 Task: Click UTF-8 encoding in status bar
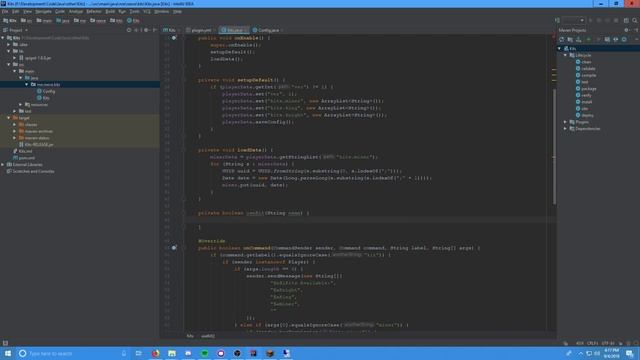pos(608,343)
